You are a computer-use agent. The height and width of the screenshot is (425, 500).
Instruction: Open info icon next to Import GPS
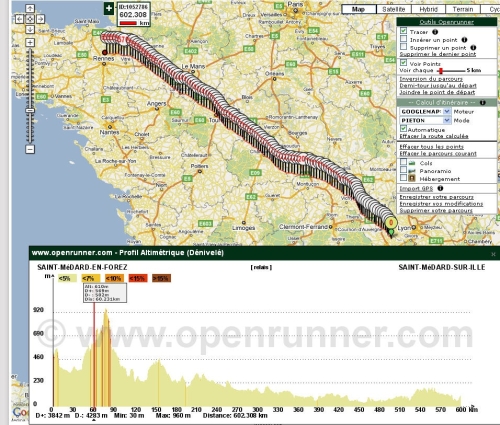pos(440,188)
